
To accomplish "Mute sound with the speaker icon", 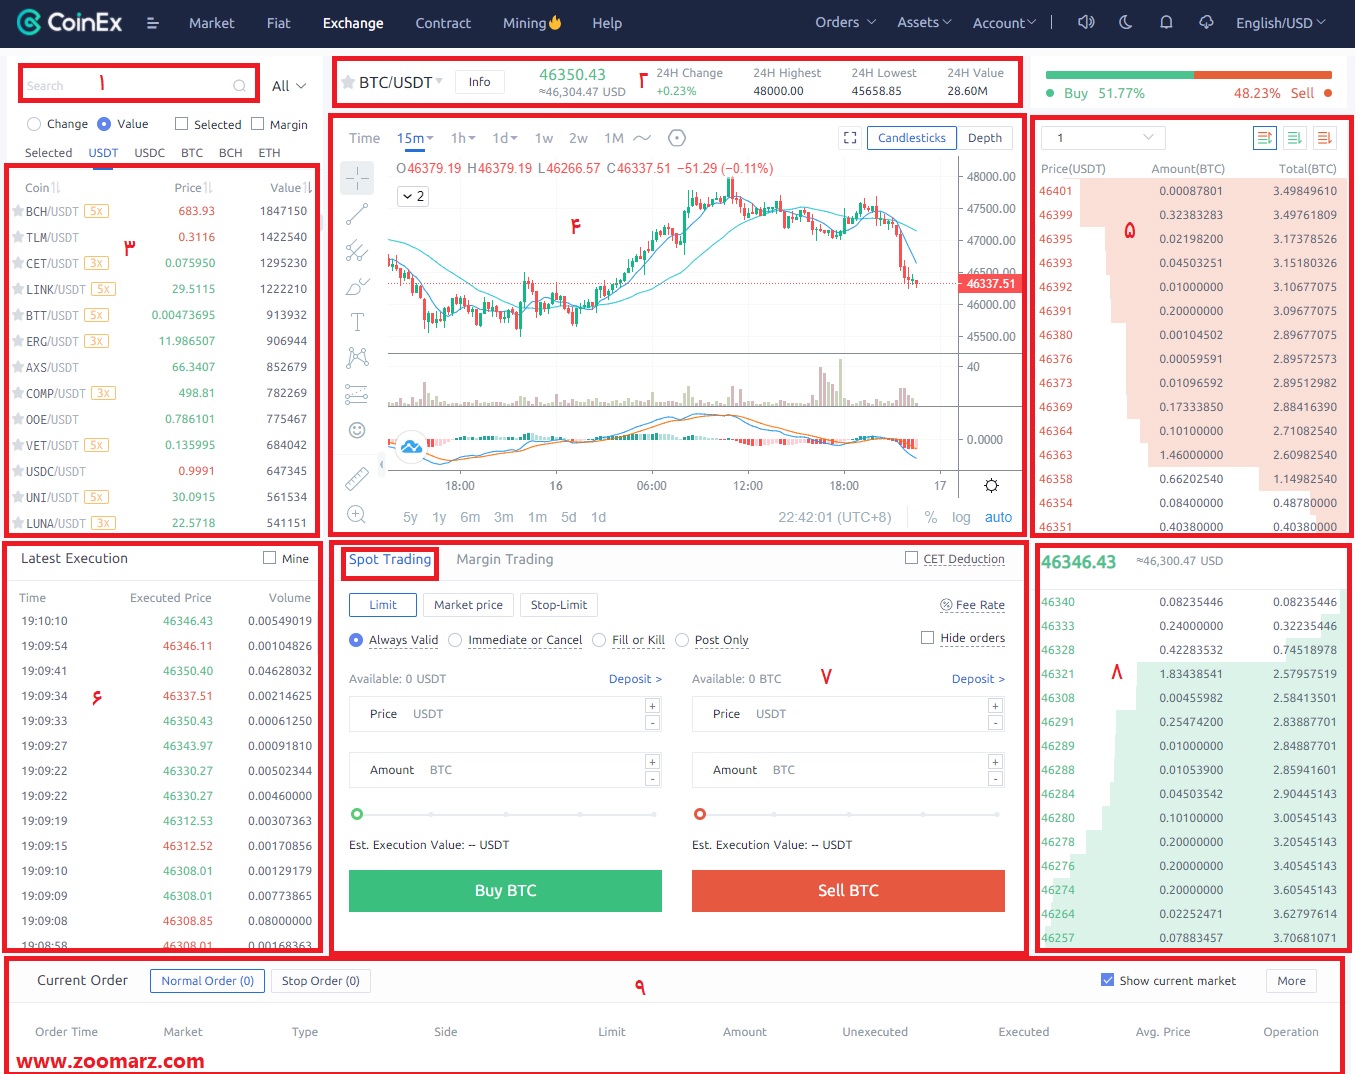I will [1086, 22].
